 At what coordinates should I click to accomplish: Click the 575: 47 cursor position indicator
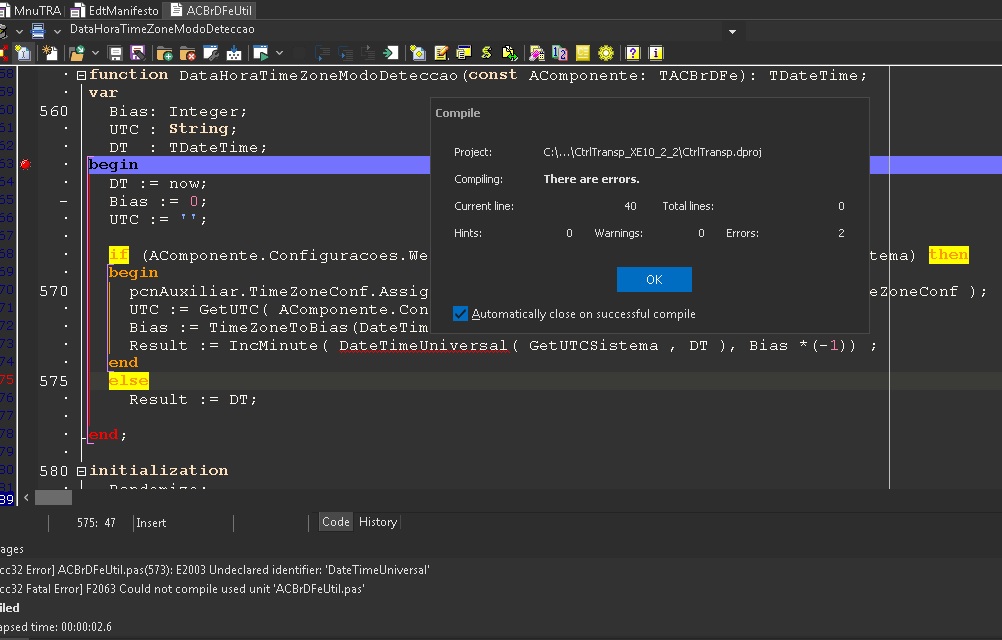96,522
